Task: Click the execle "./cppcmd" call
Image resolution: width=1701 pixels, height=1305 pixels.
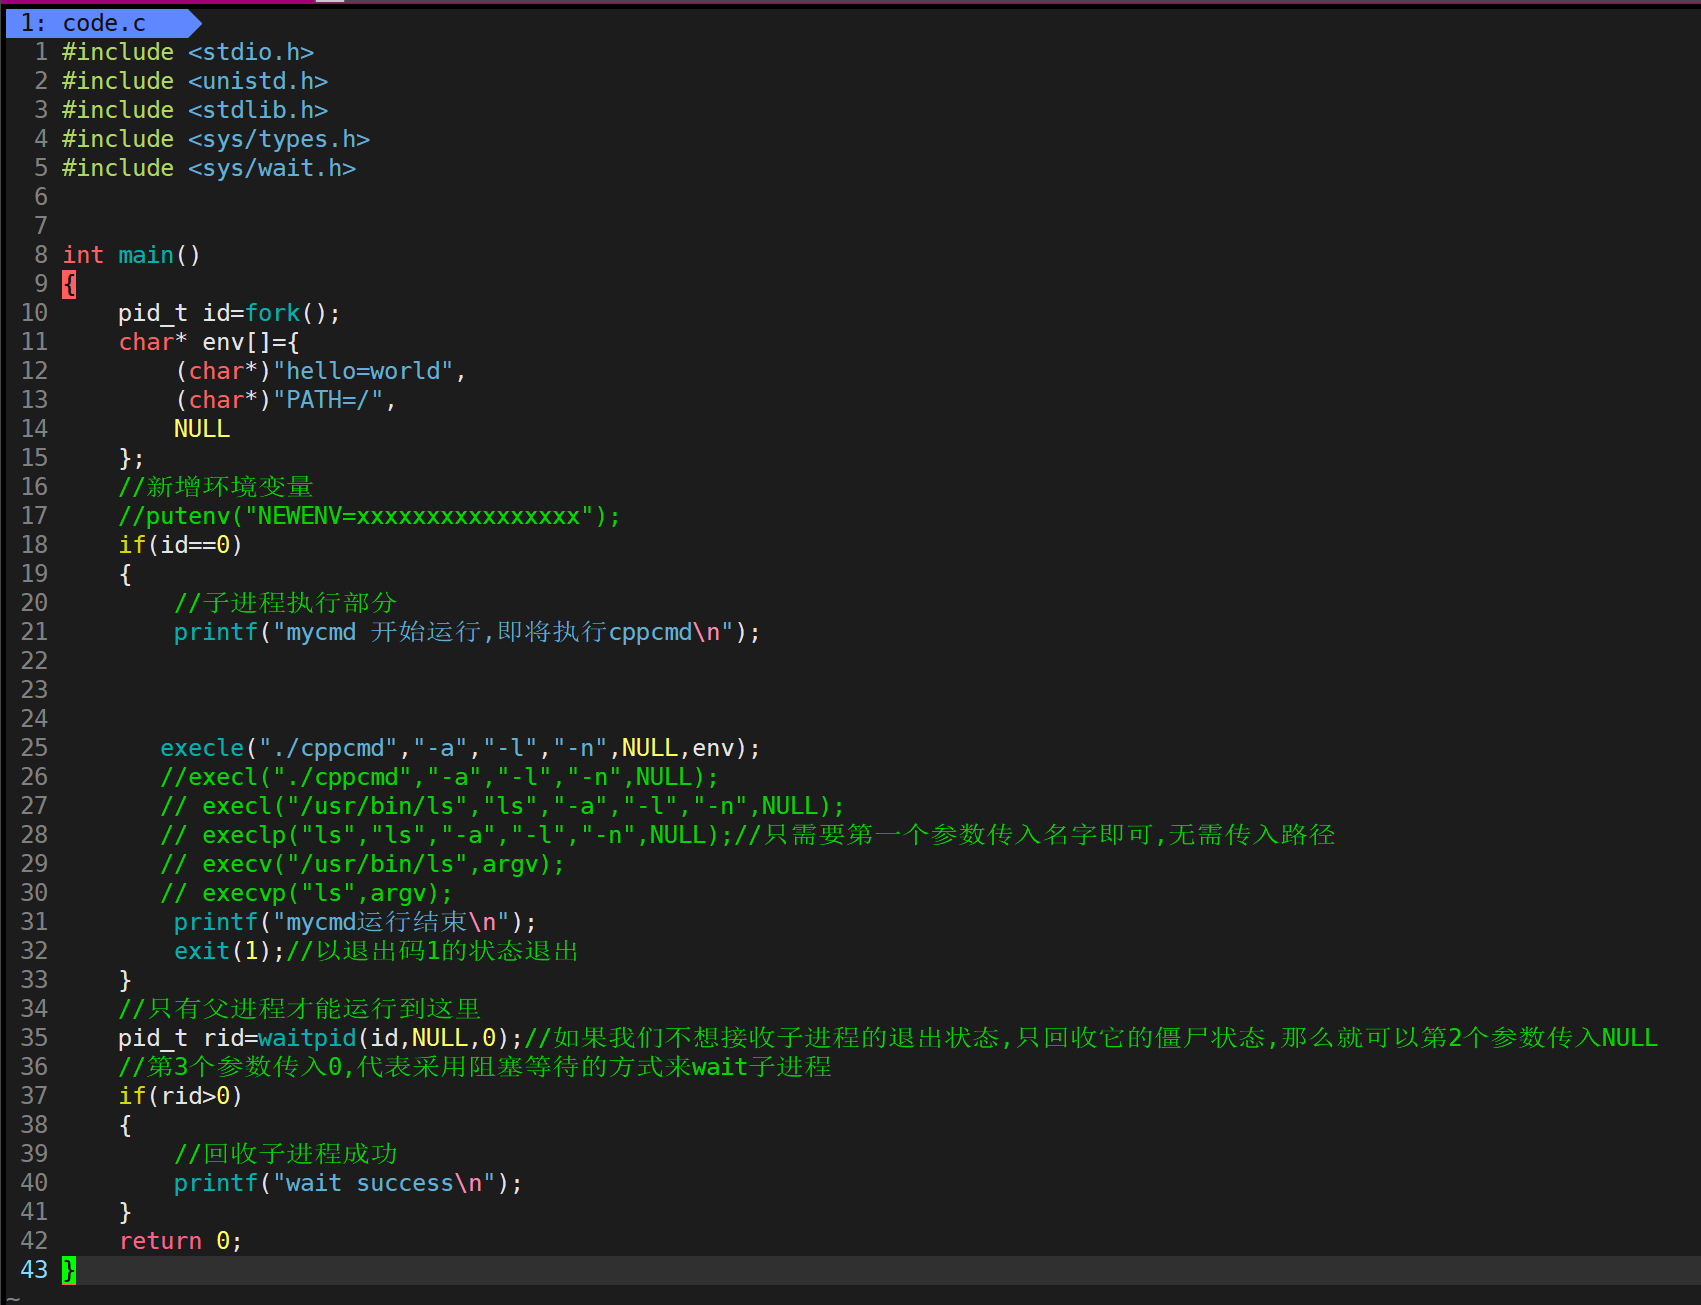Action: tap(460, 748)
